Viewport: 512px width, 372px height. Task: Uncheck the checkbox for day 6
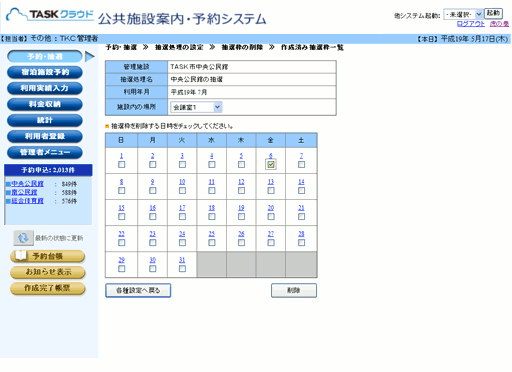point(271,164)
